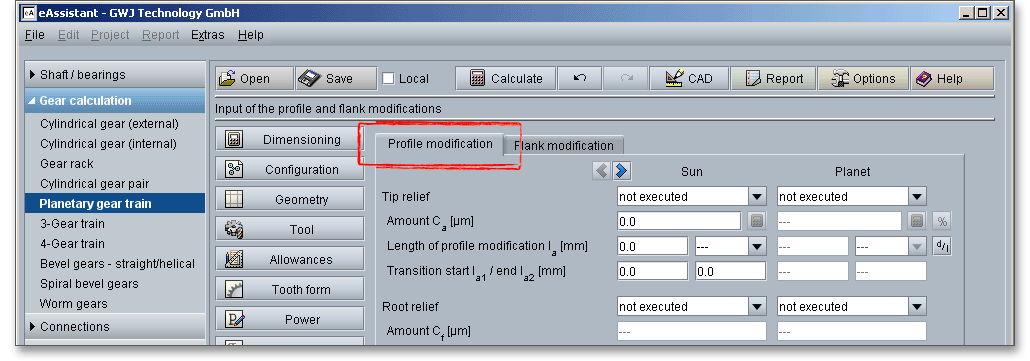1030x361 pixels.
Task: Open the CAD export button
Action: (689, 79)
